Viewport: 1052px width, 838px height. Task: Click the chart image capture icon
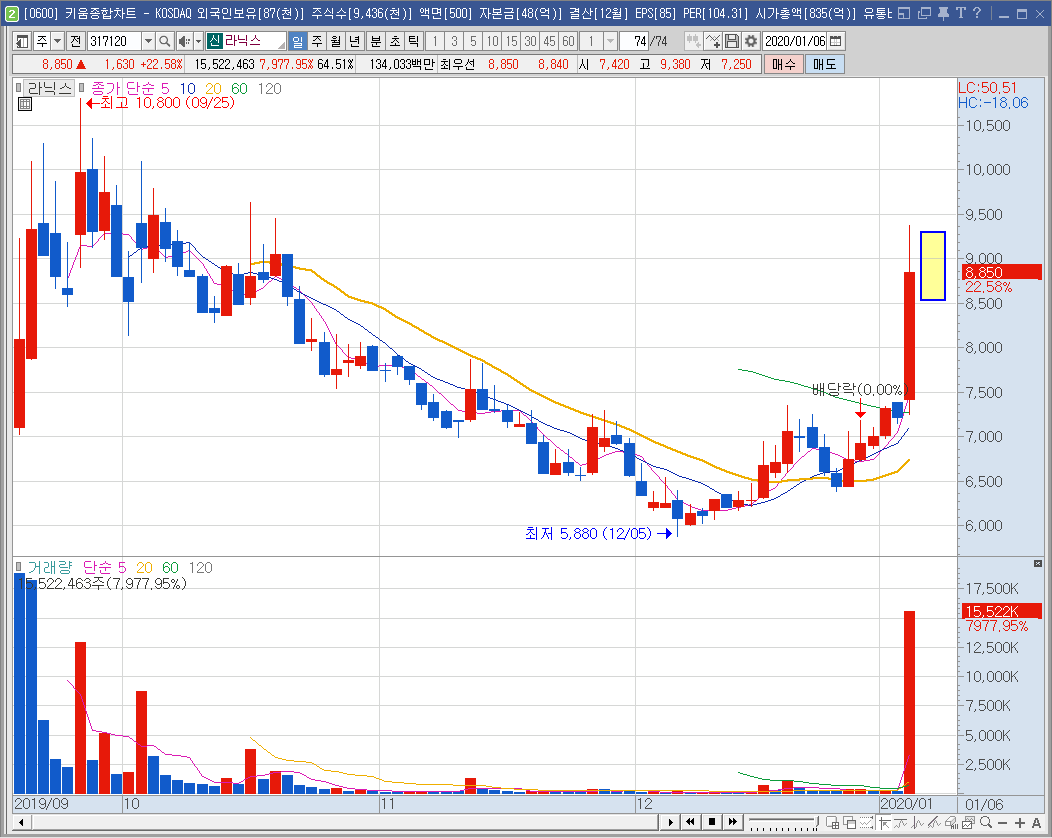[968, 822]
